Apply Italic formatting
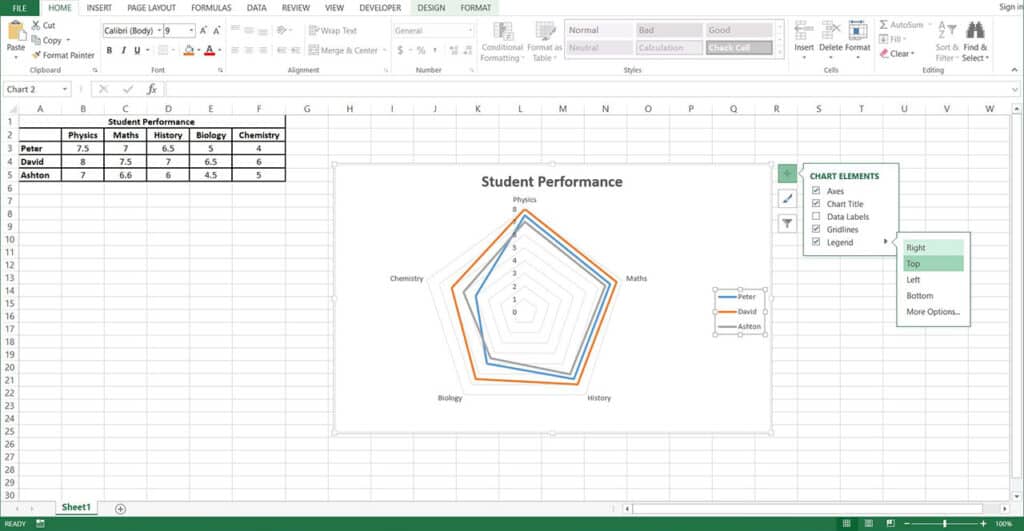The image size is (1024, 531). (x=124, y=50)
